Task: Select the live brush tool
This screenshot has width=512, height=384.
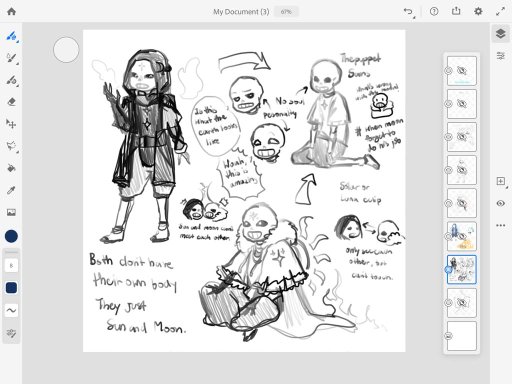Action: [x=11, y=58]
